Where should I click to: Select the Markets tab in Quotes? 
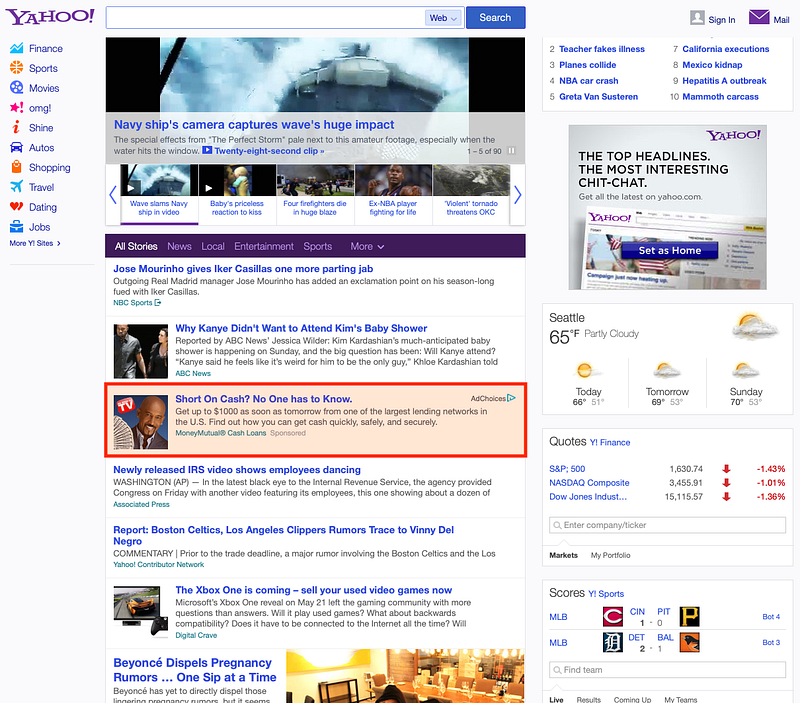coord(563,555)
